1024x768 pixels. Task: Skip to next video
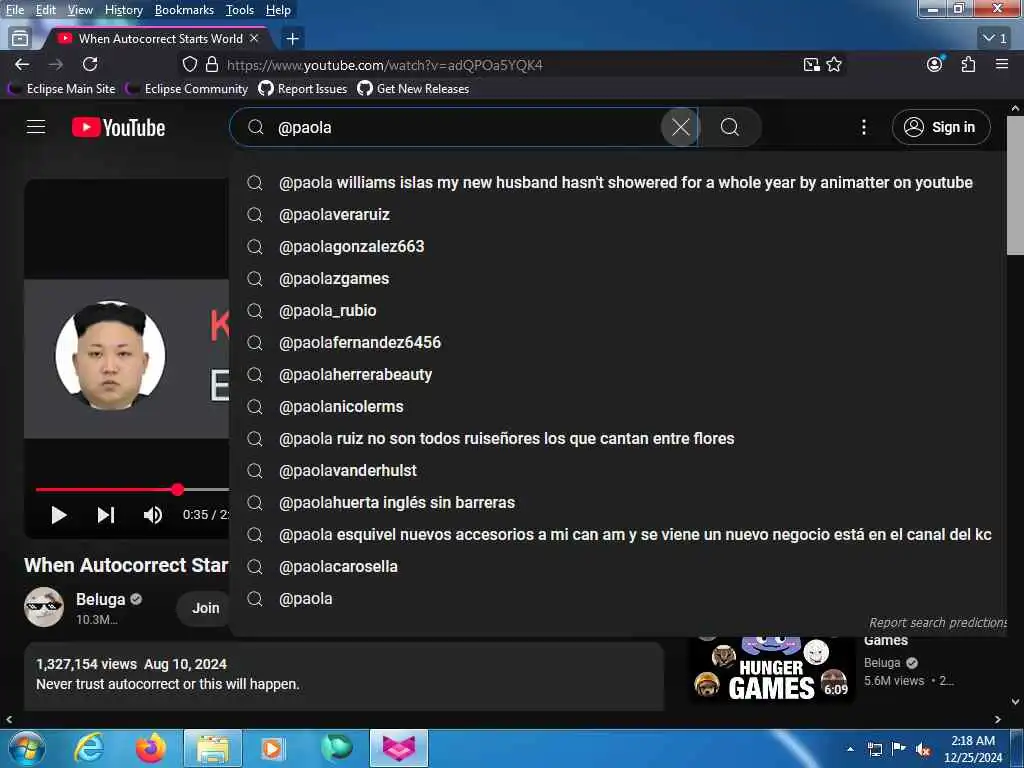[106, 515]
